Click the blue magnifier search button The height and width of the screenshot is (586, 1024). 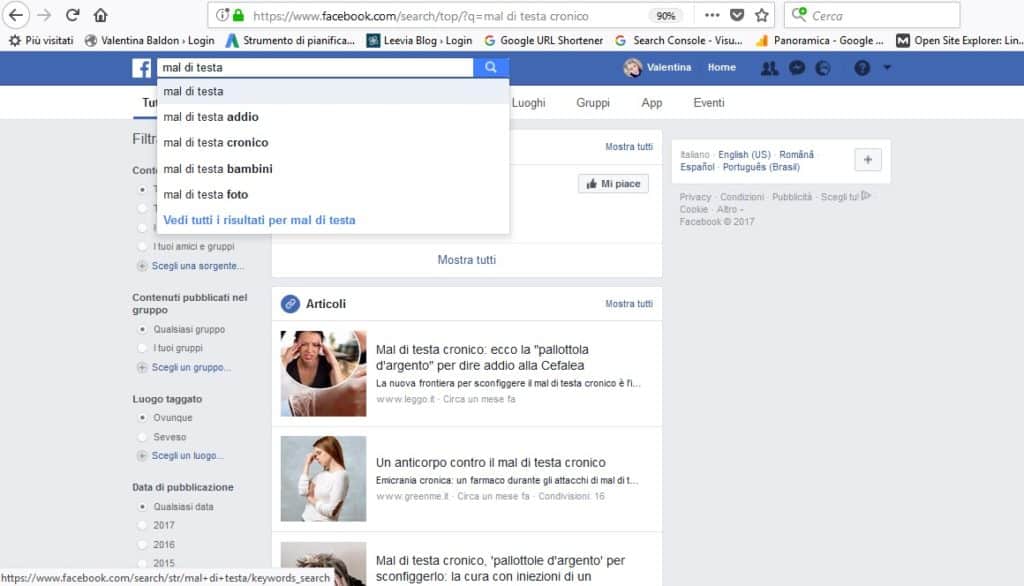tap(490, 67)
